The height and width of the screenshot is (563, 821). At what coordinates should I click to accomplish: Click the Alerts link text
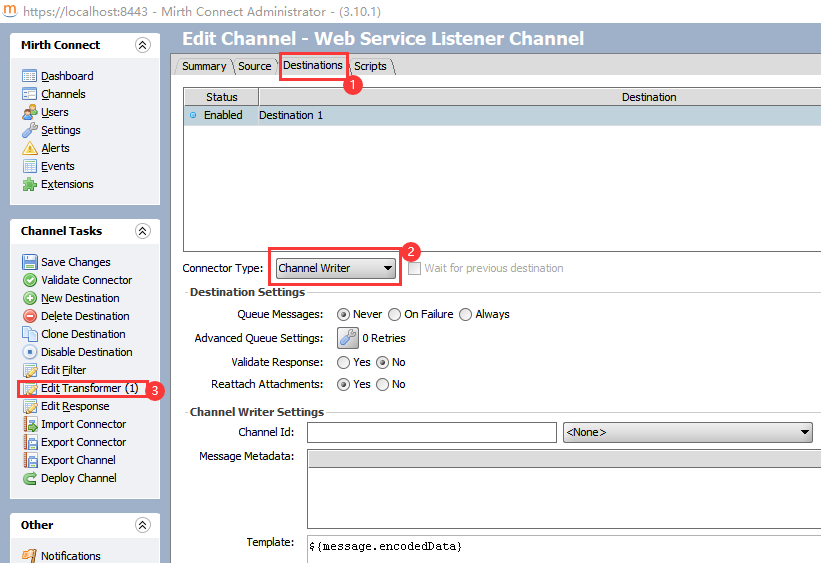56,148
